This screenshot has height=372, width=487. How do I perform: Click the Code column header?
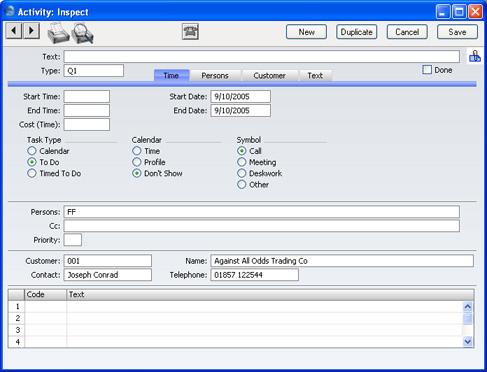coord(45,295)
